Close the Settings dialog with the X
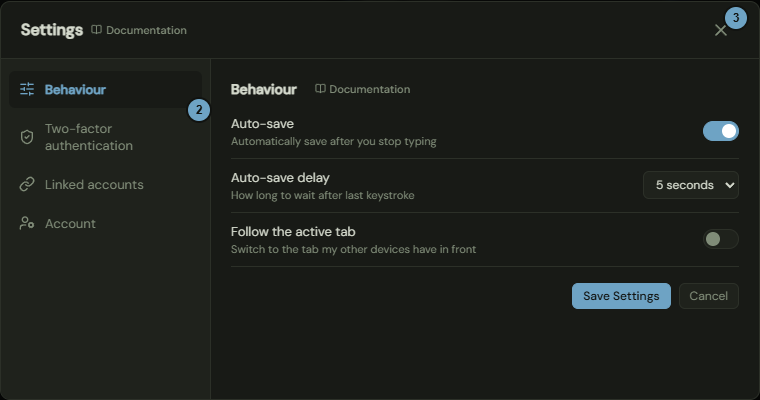The width and height of the screenshot is (760, 400). pos(721,30)
